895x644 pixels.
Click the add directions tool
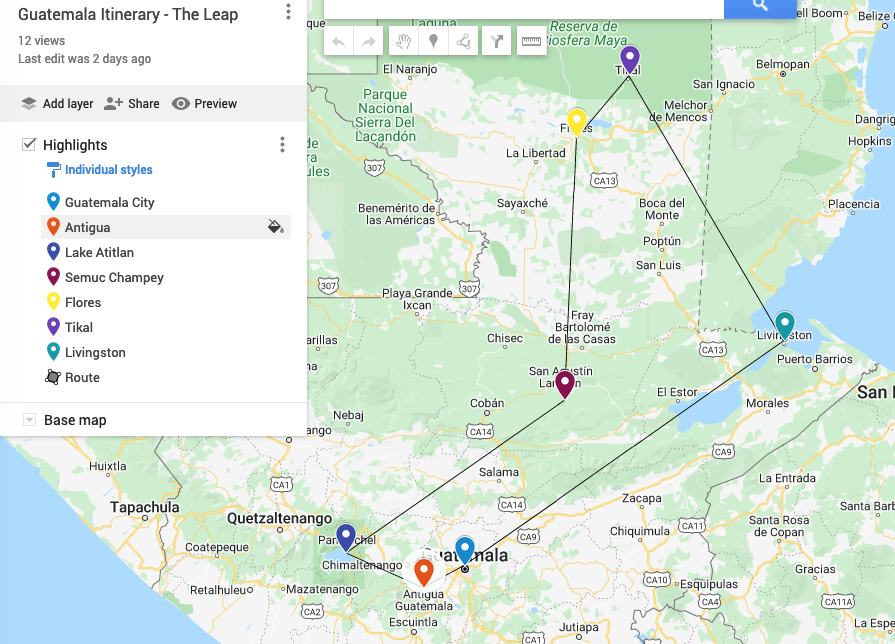click(x=497, y=41)
